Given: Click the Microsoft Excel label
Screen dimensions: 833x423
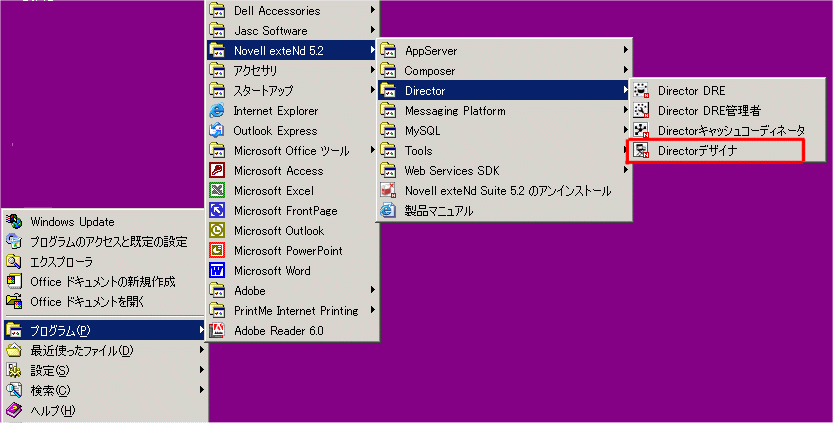Looking at the screenshot, I should [x=274, y=191].
